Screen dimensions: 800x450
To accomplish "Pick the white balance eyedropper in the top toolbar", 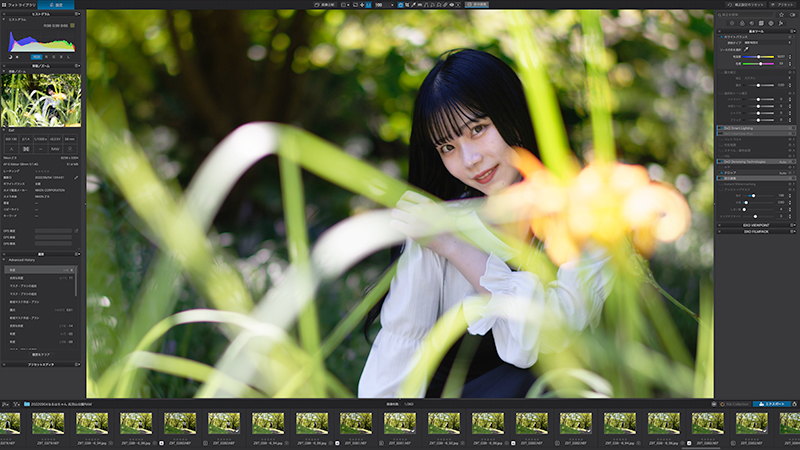I will coord(413,5).
